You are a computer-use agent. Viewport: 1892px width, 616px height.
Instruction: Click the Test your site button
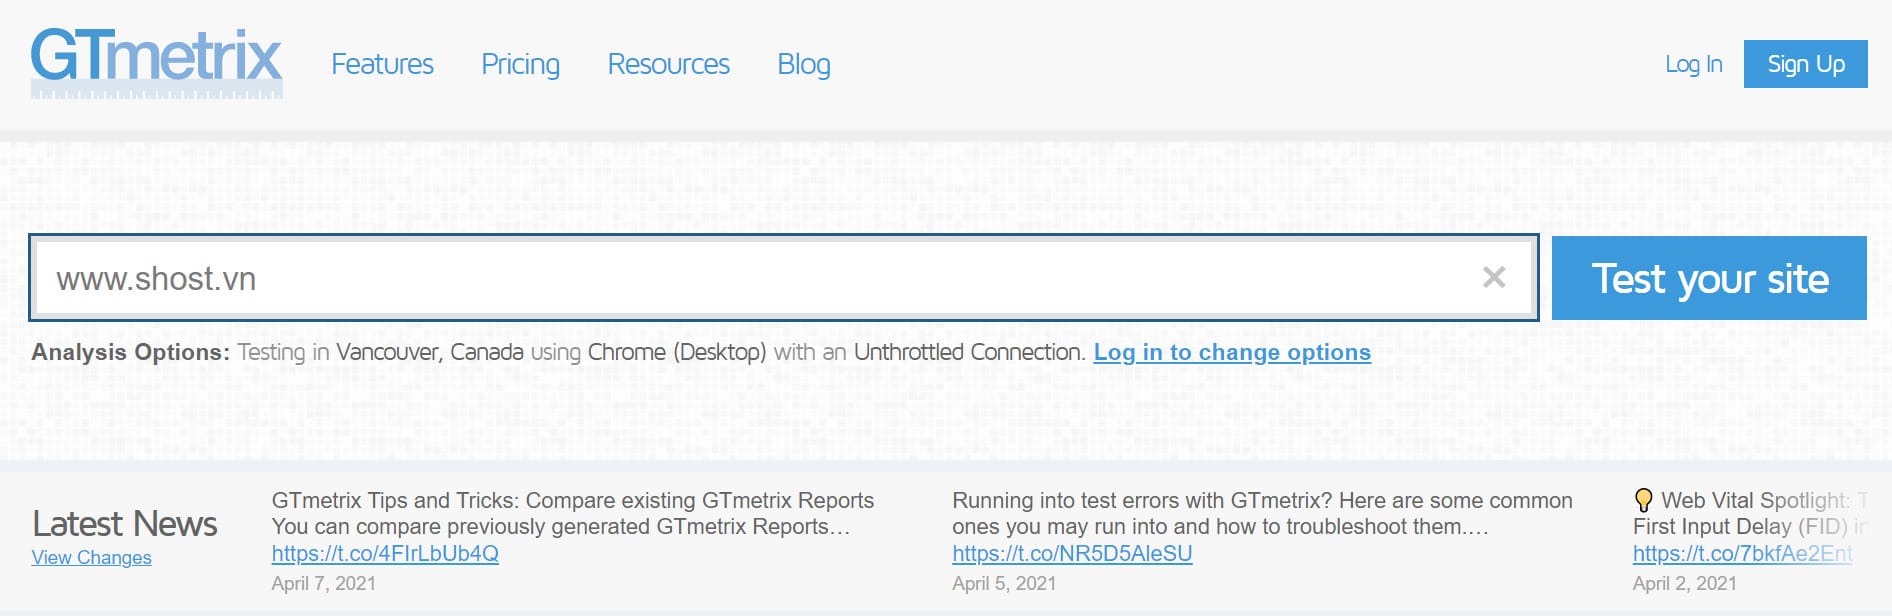click(1709, 278)
